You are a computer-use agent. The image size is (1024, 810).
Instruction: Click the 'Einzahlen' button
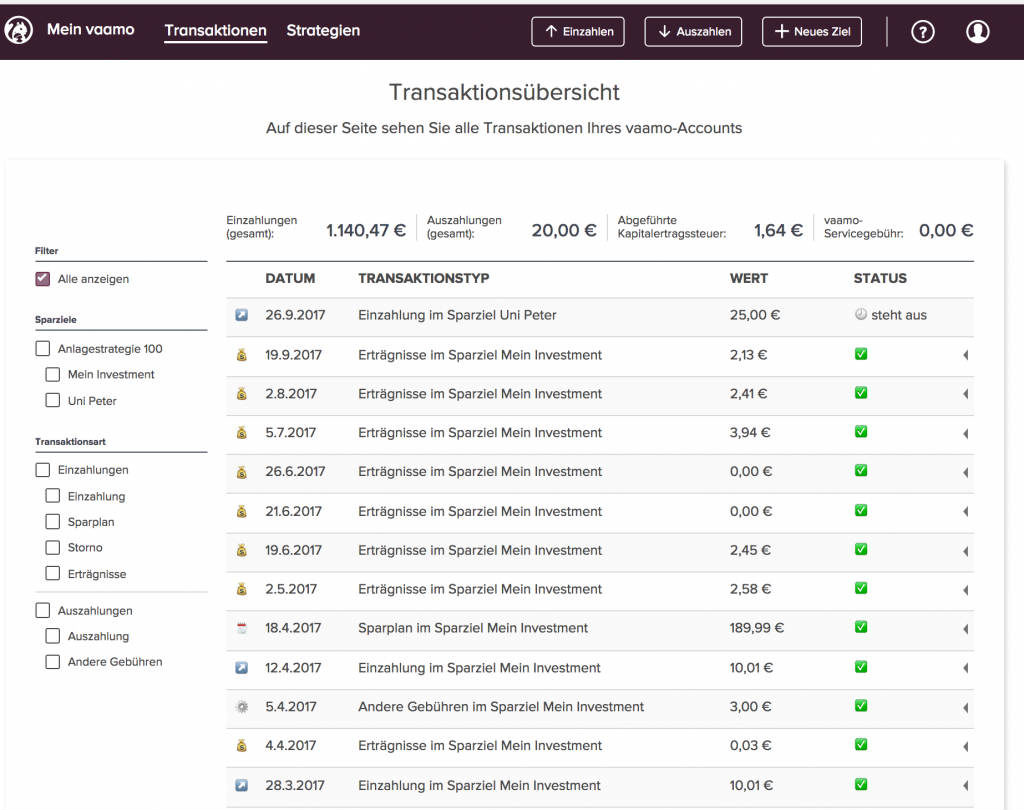(578, 31)
